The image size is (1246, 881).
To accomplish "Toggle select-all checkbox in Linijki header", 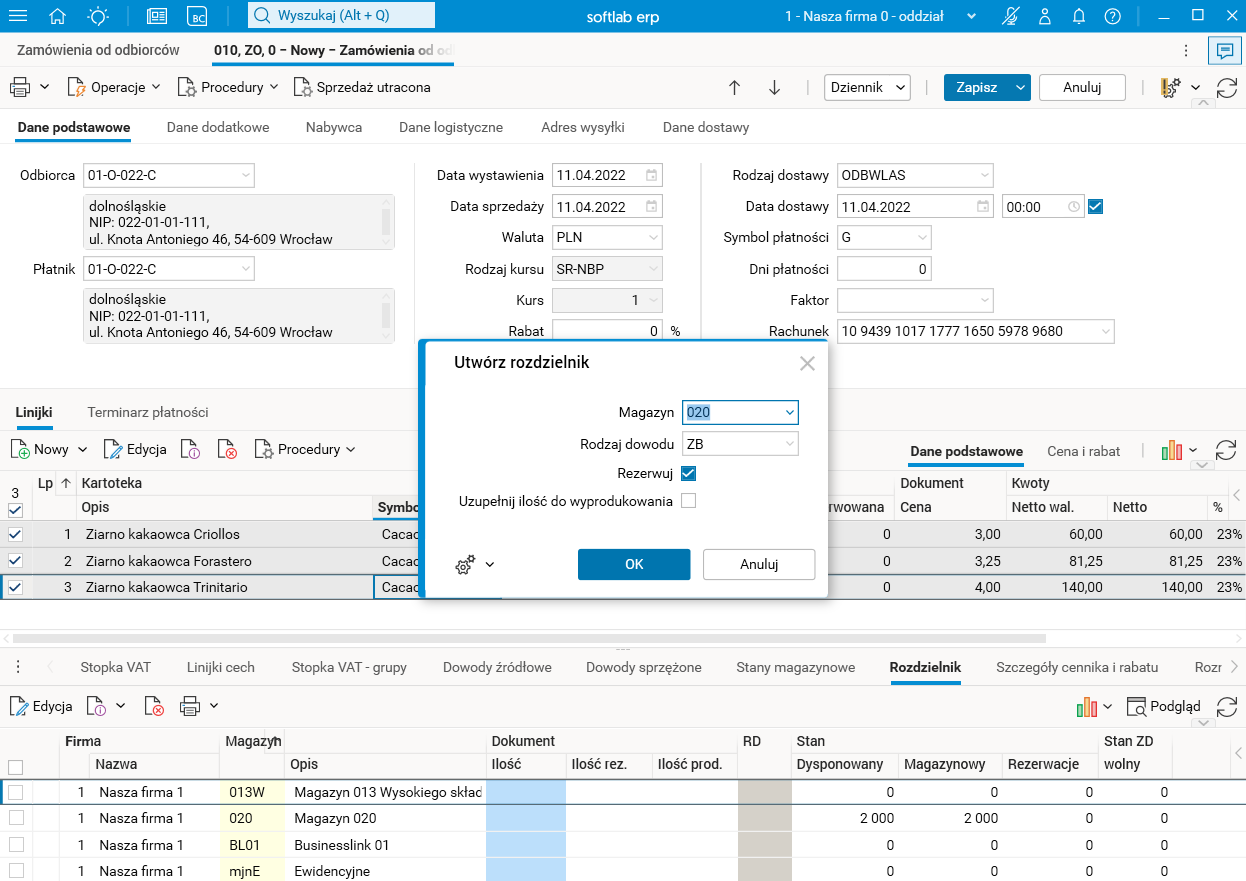I will pyautogui.click(x=15, y=510).
